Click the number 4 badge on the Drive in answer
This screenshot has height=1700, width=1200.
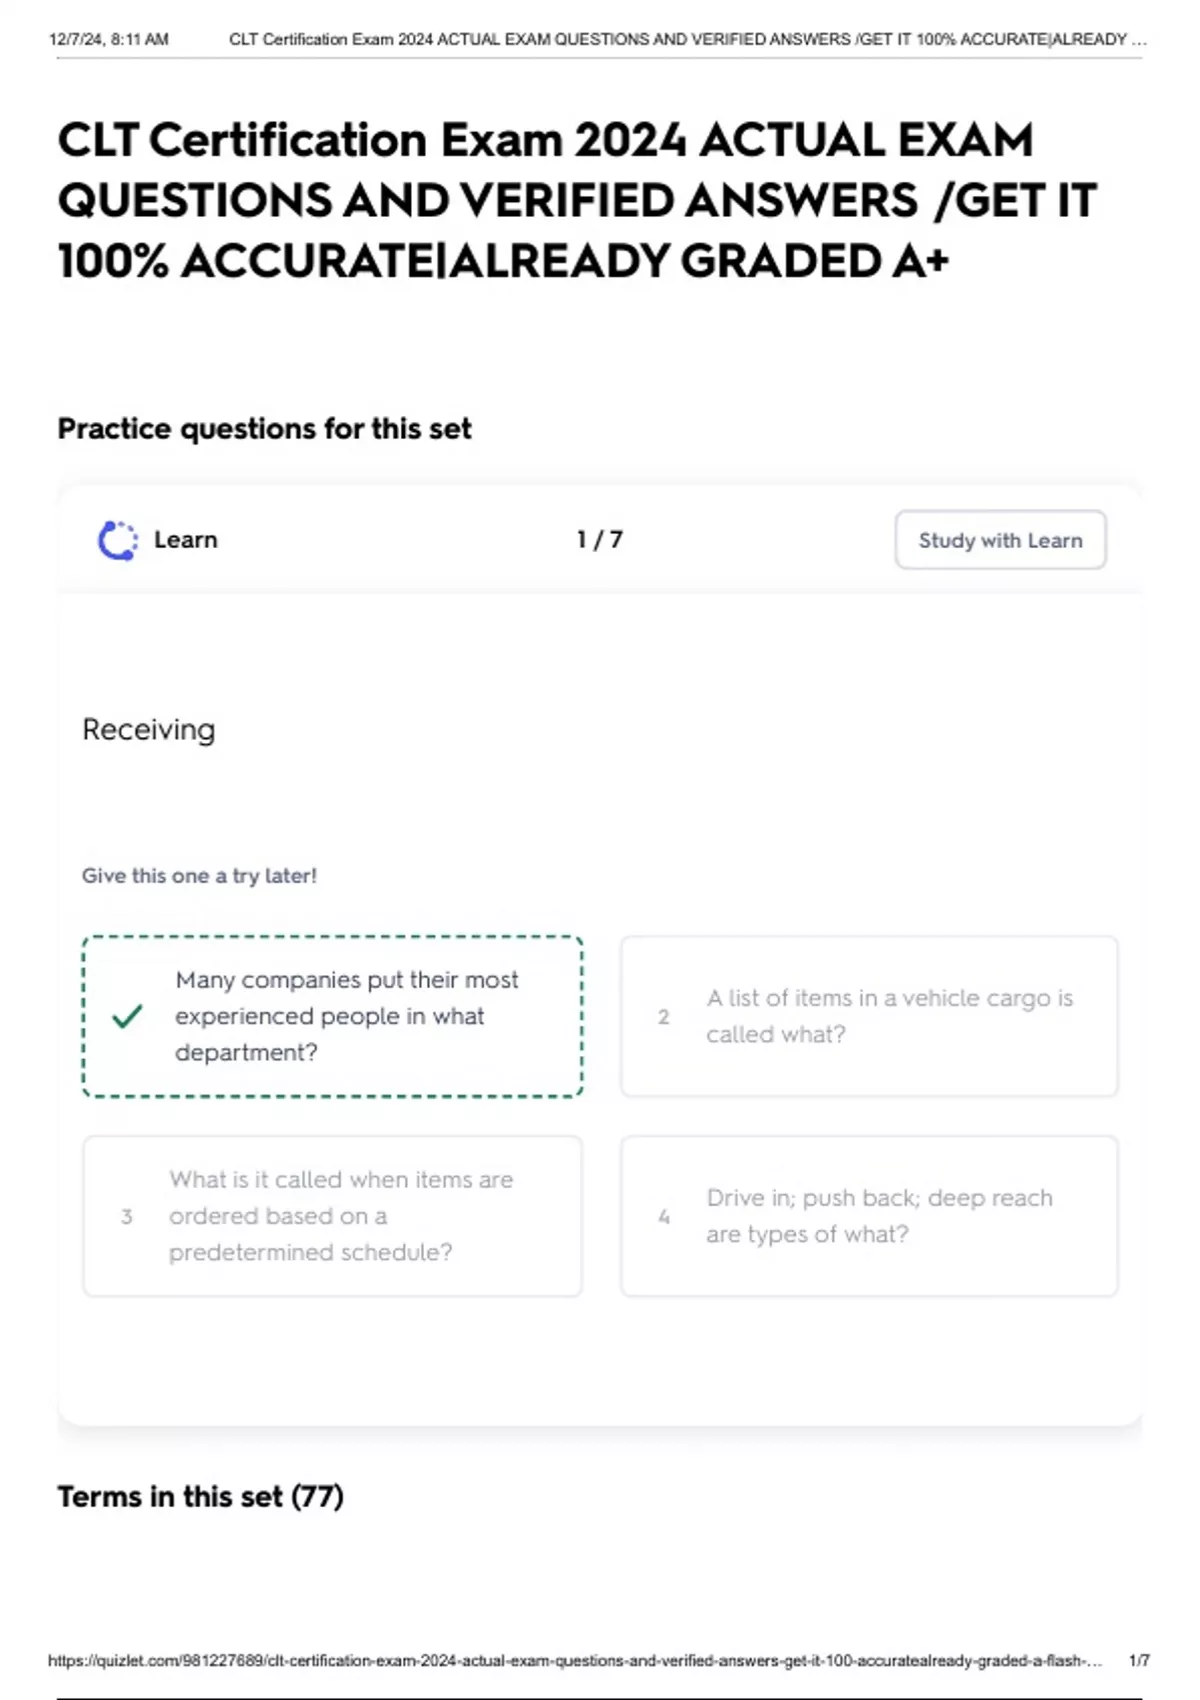click(x=664, y=1217)
